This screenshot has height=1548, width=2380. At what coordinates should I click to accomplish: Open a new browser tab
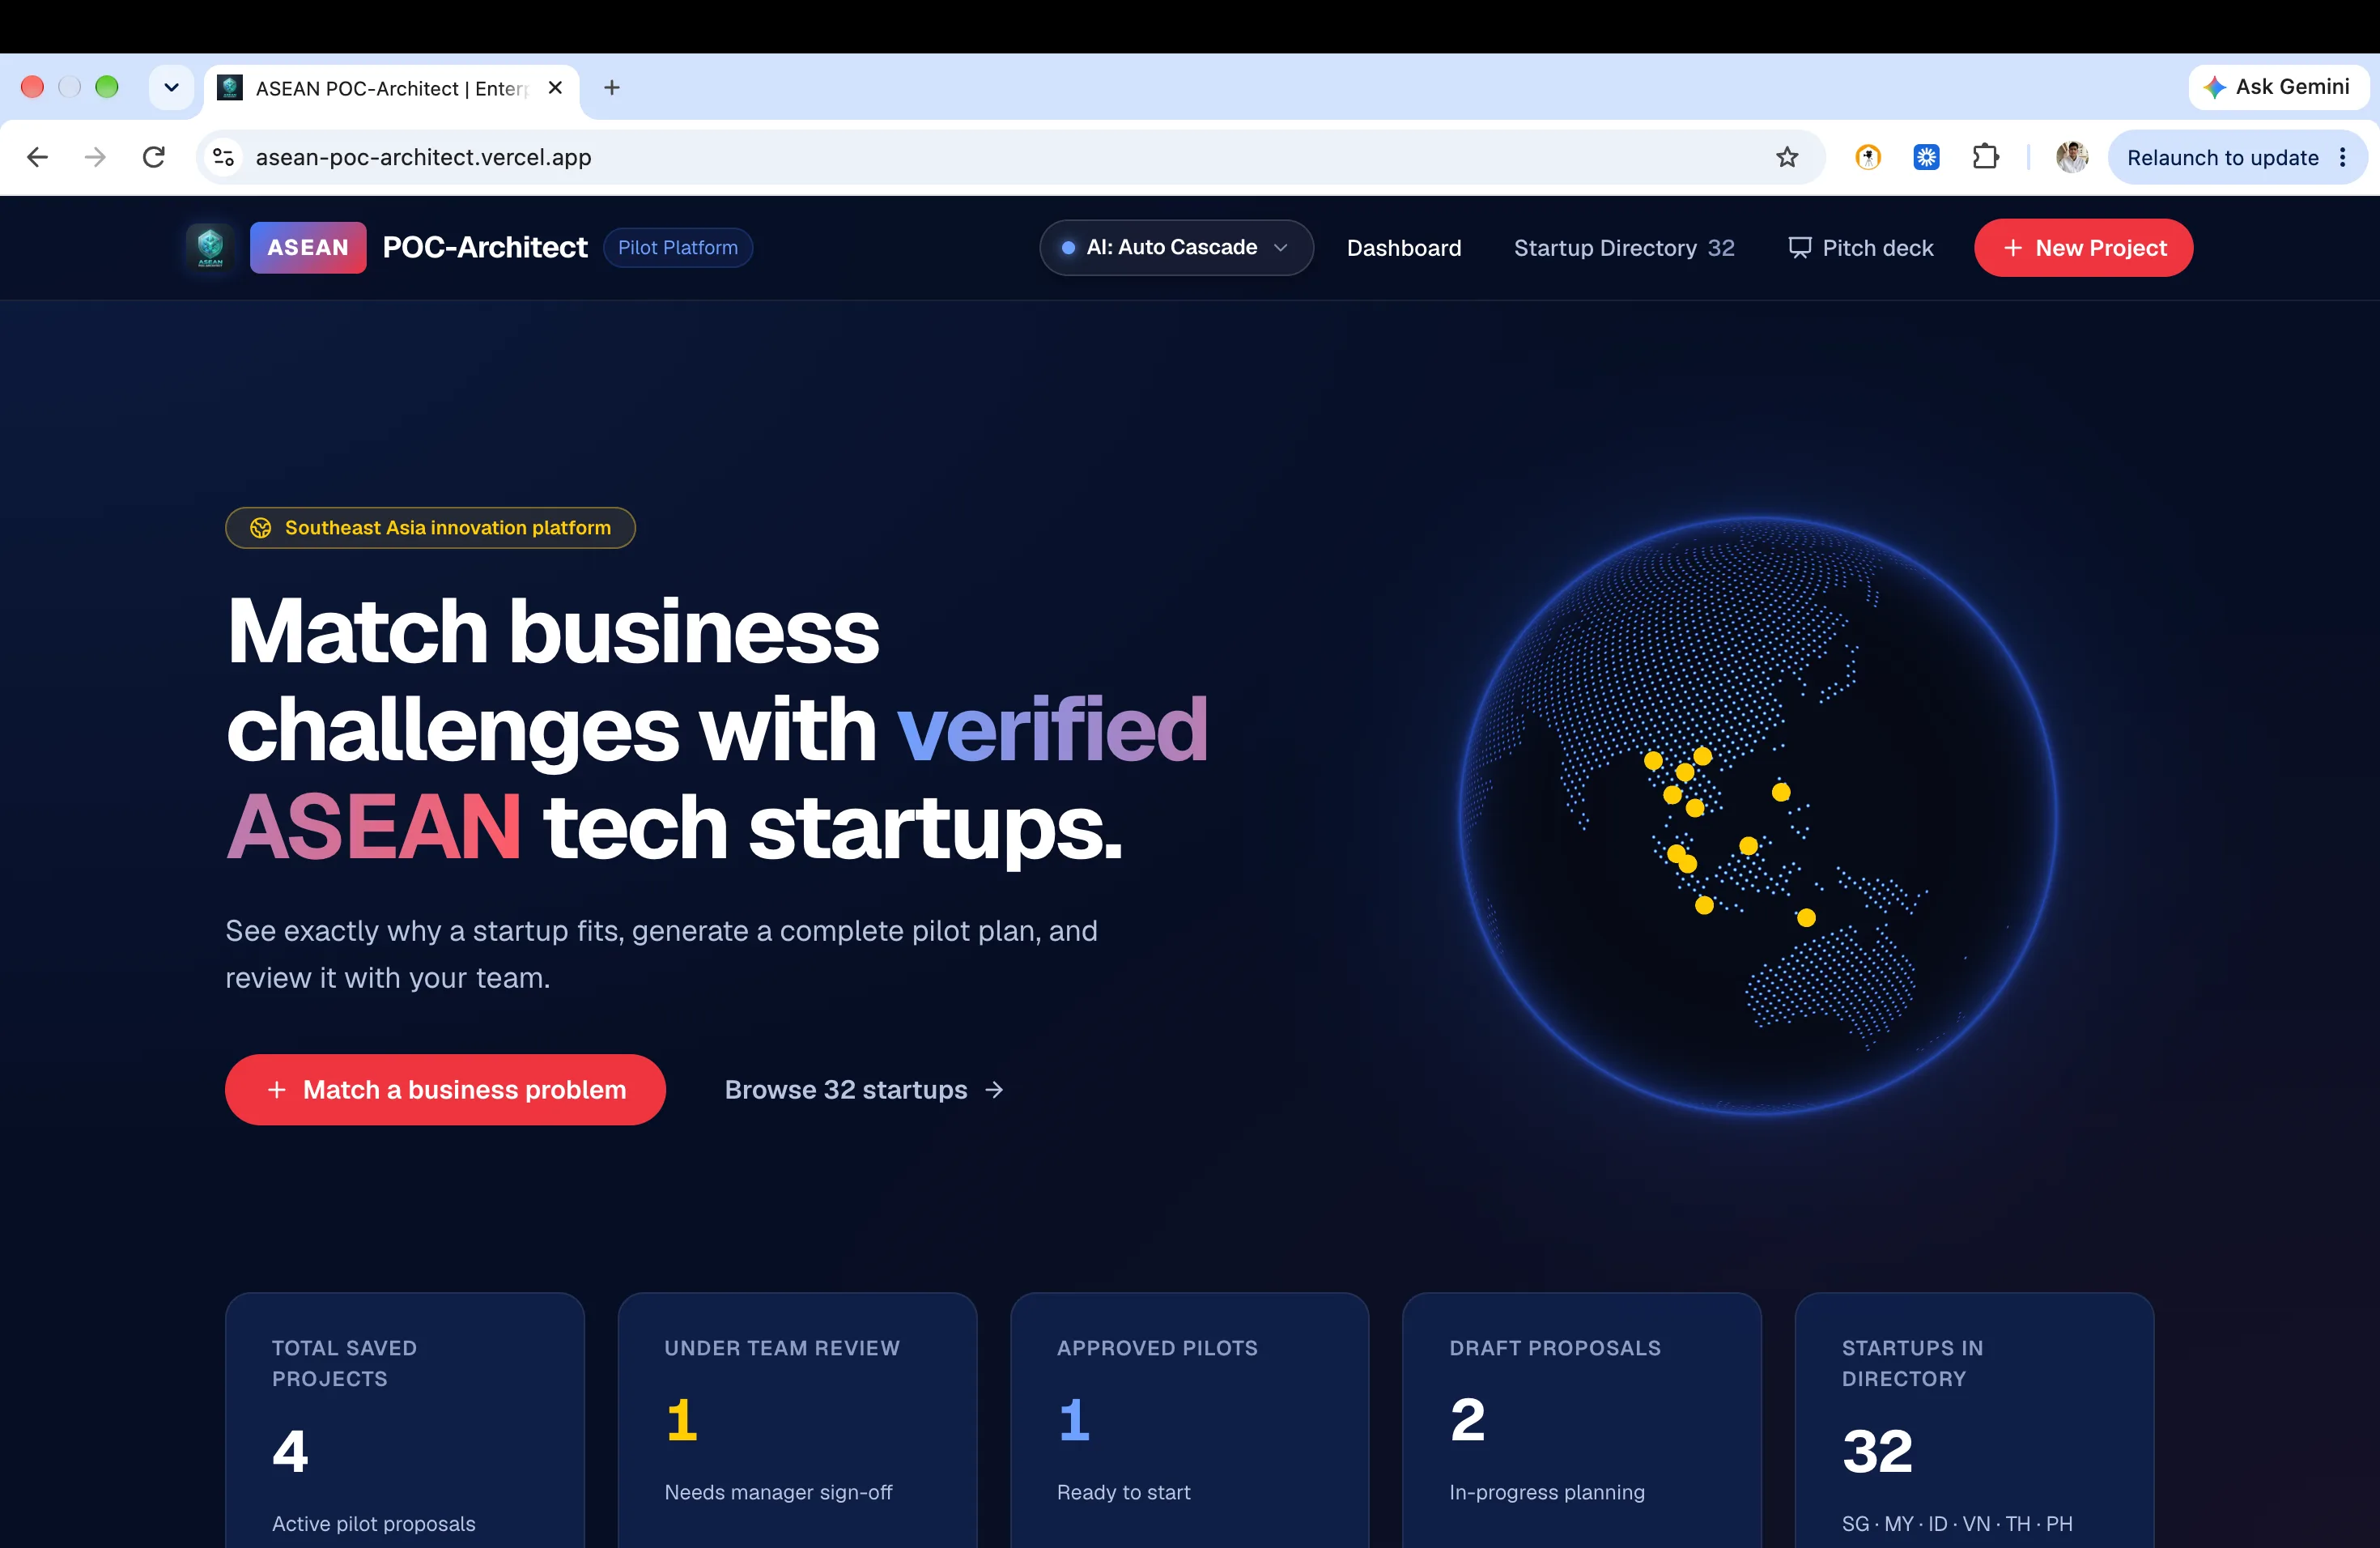point(612,88)
